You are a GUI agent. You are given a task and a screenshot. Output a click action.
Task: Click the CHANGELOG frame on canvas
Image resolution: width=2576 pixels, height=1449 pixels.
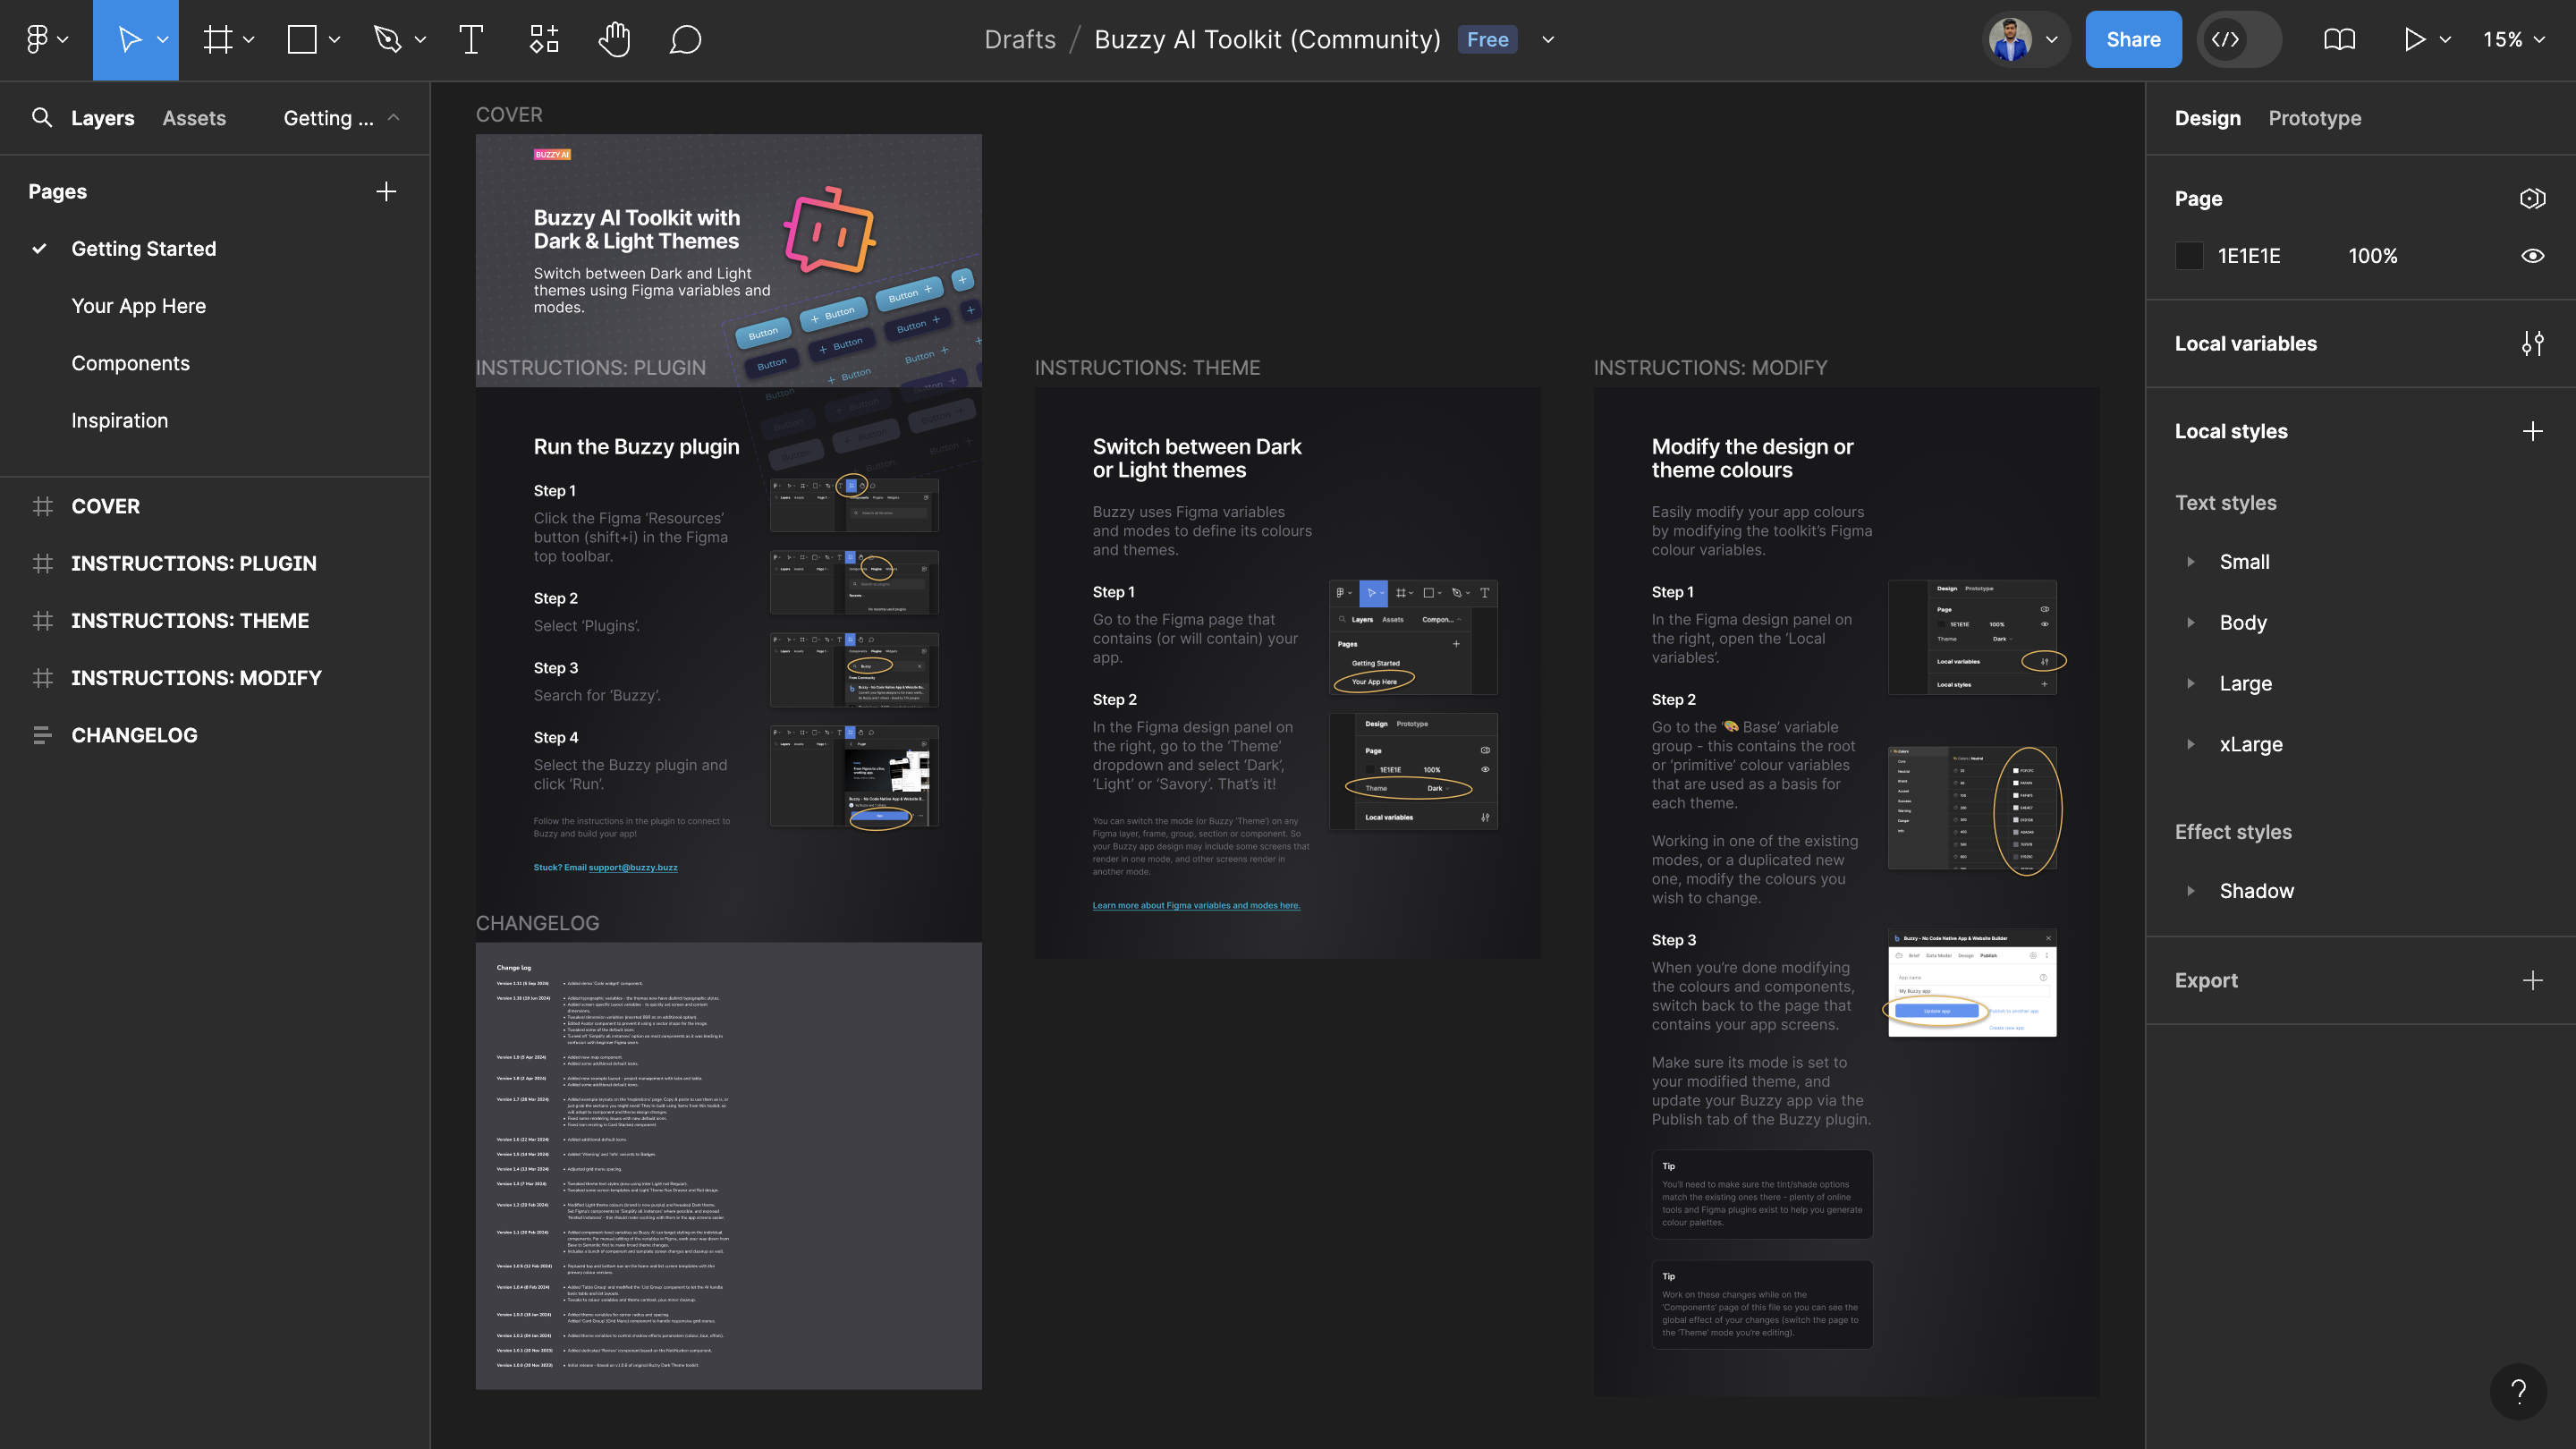[728, 1165]
